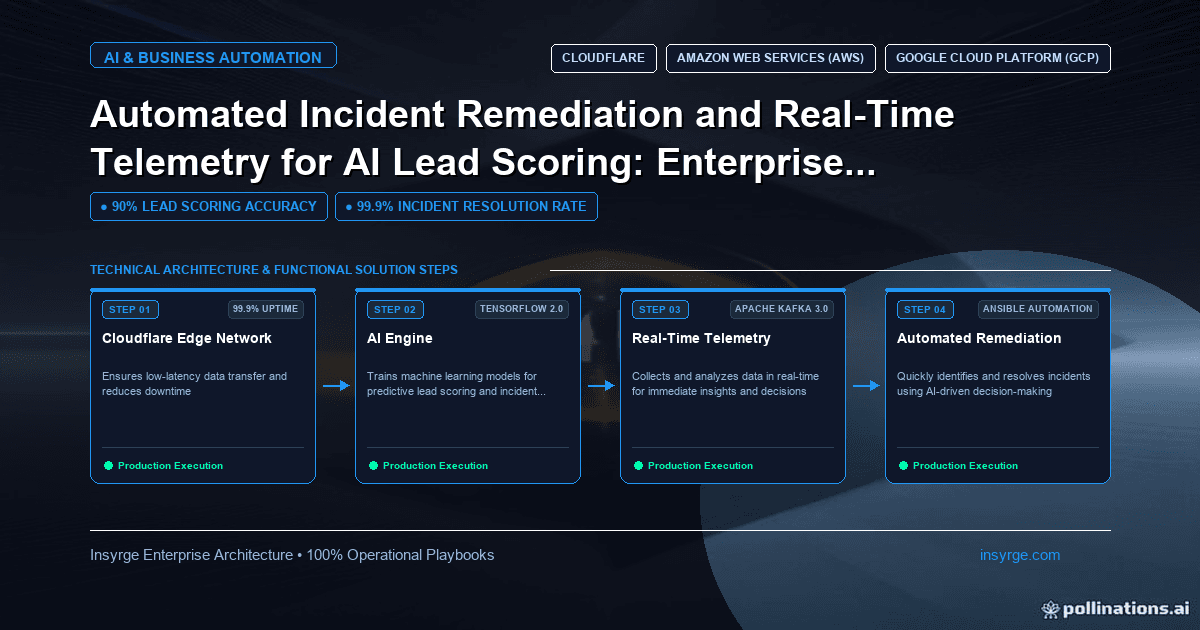Click green status dot in AI Engine card

[373, 465]
